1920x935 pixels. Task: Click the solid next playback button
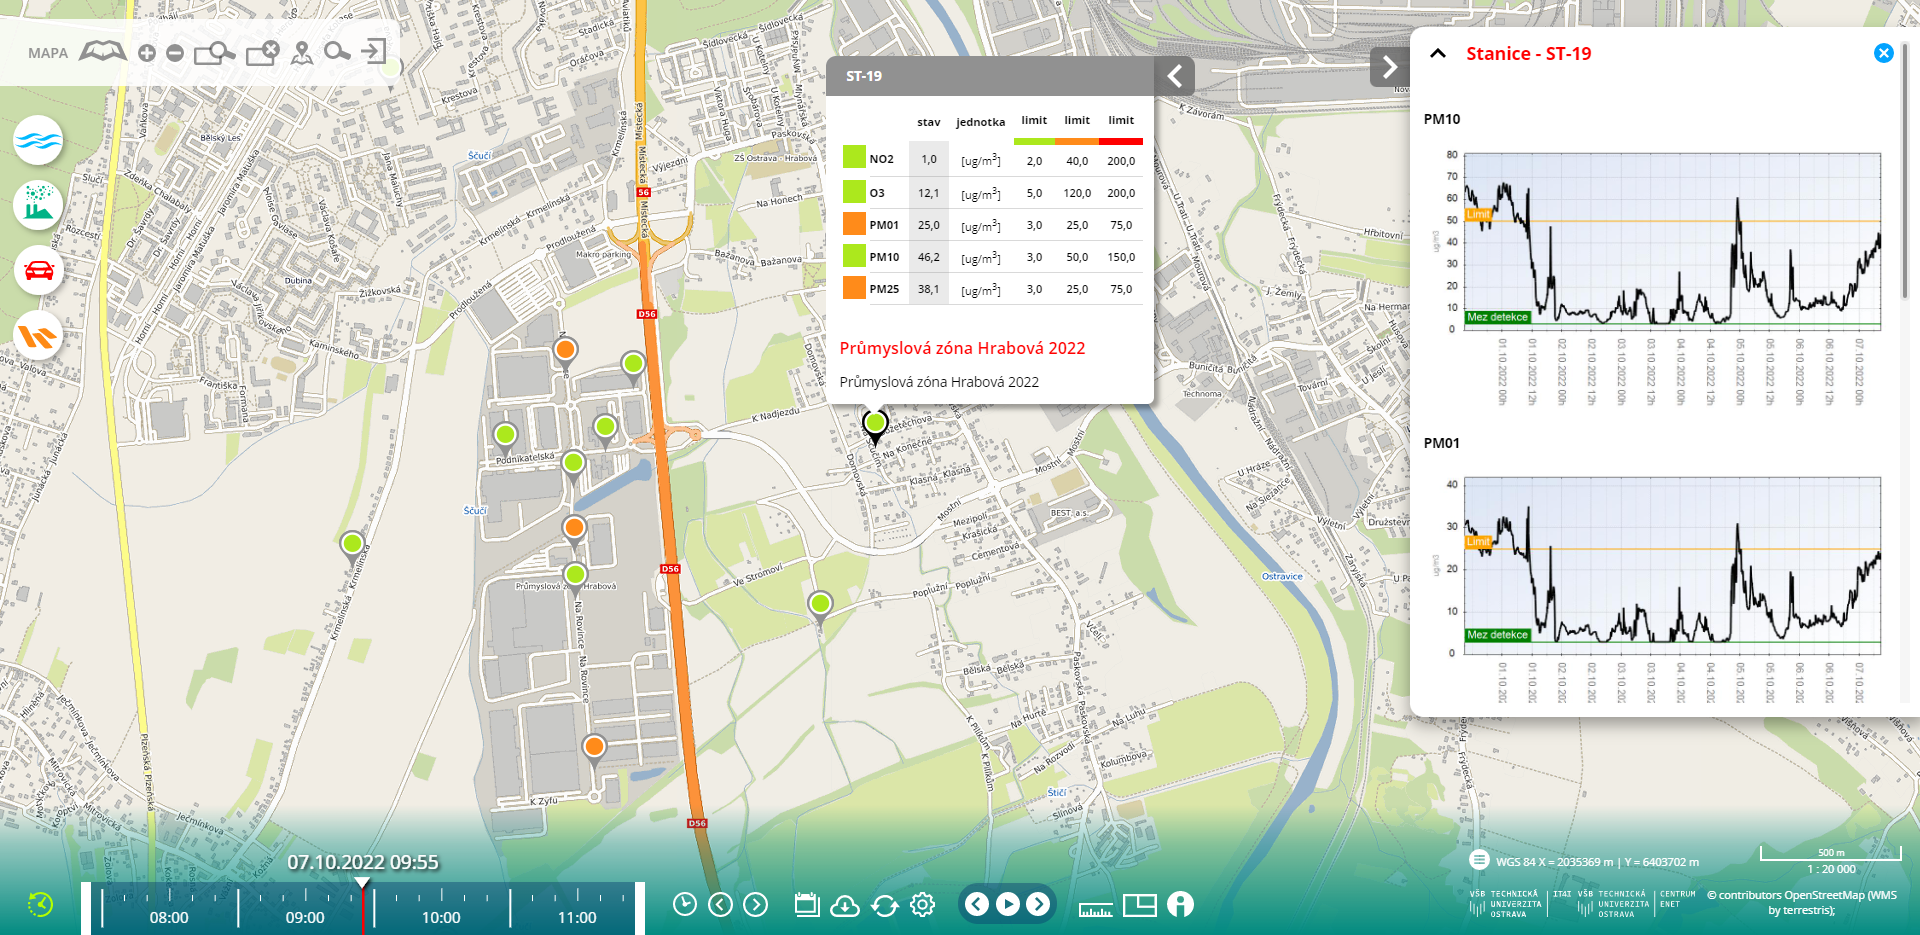(1039, 904)
